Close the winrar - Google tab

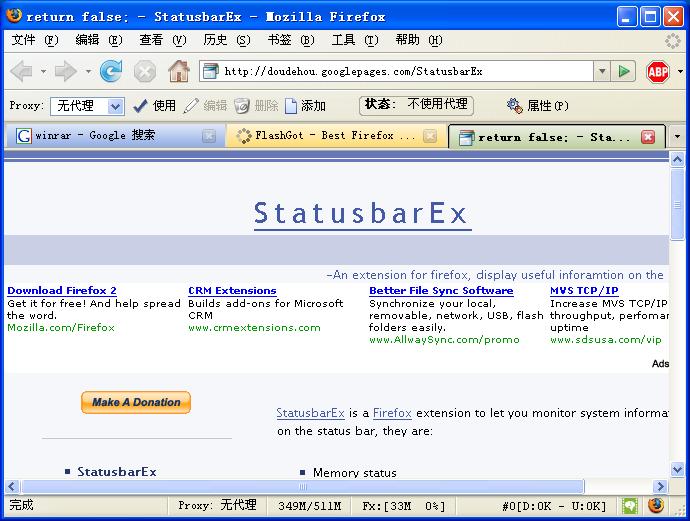(x=209, y=136)
